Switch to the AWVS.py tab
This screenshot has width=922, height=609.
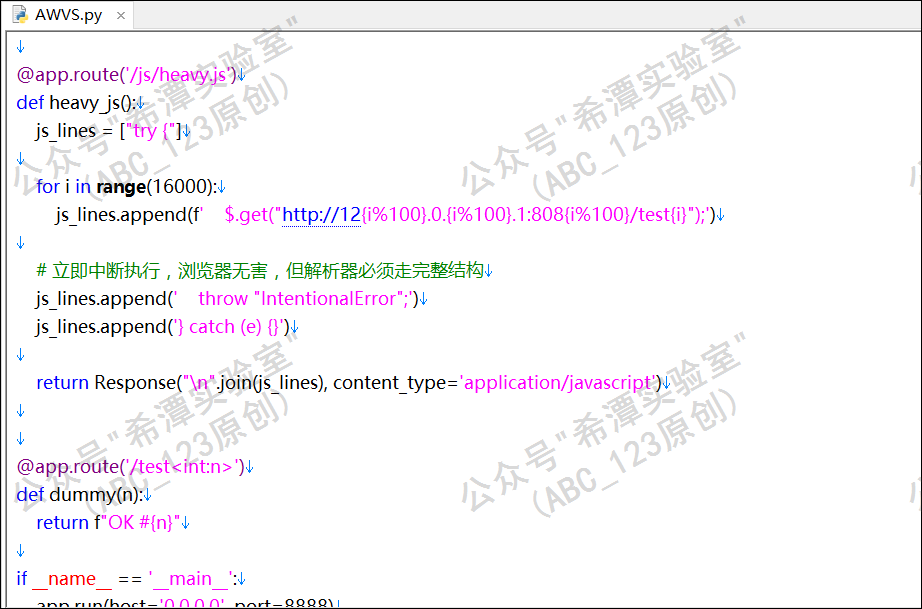tap(68, 15)
